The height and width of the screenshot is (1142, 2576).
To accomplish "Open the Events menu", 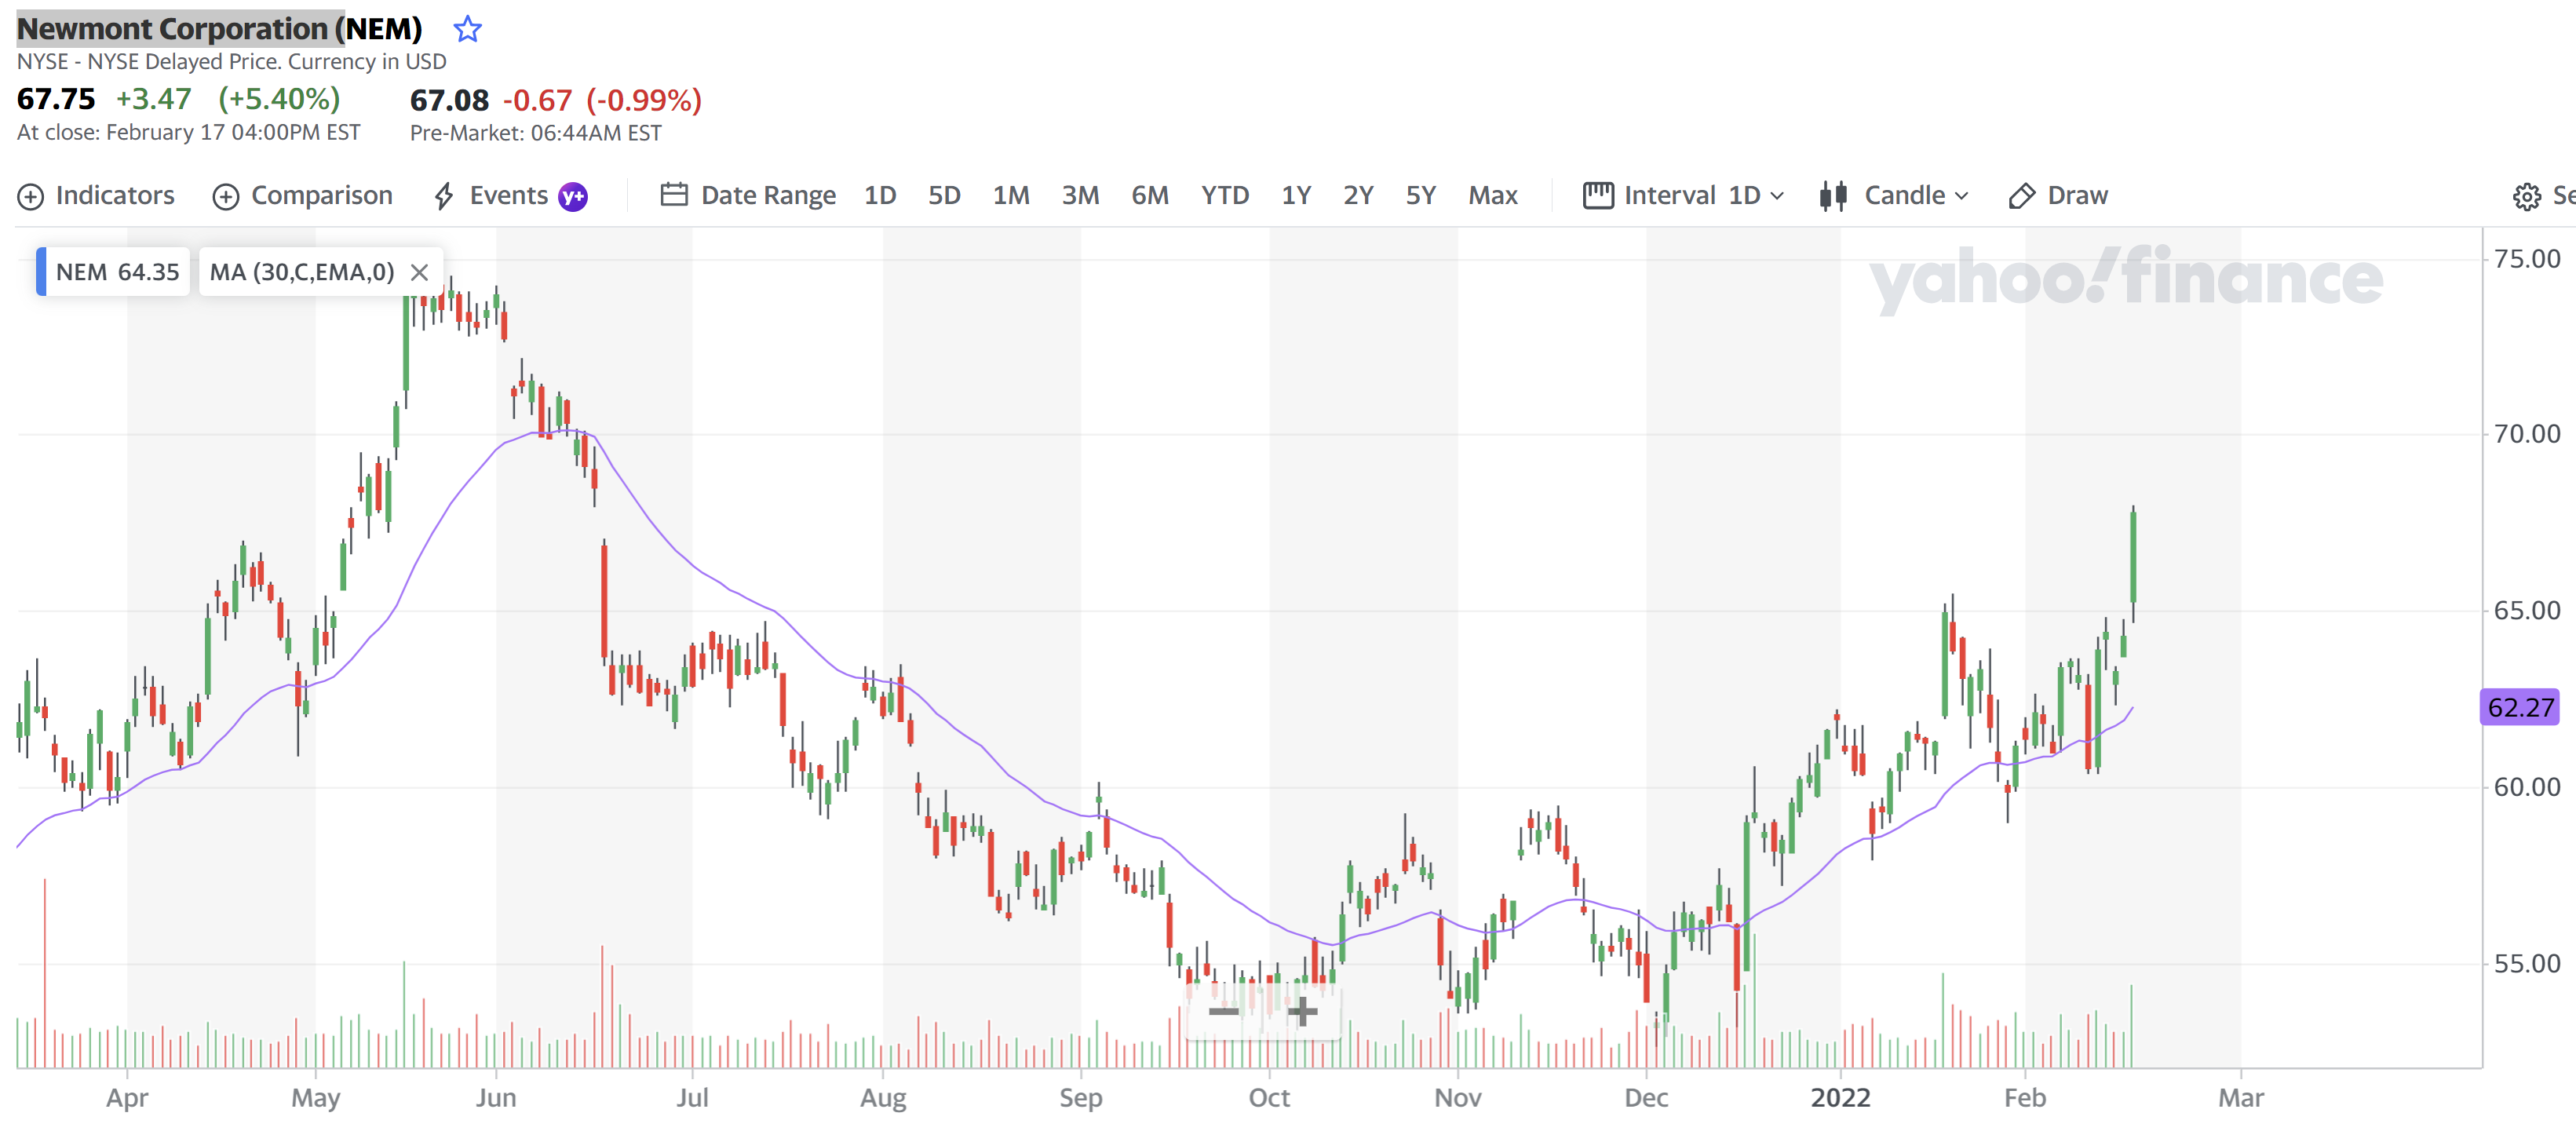I will point(509,195).
